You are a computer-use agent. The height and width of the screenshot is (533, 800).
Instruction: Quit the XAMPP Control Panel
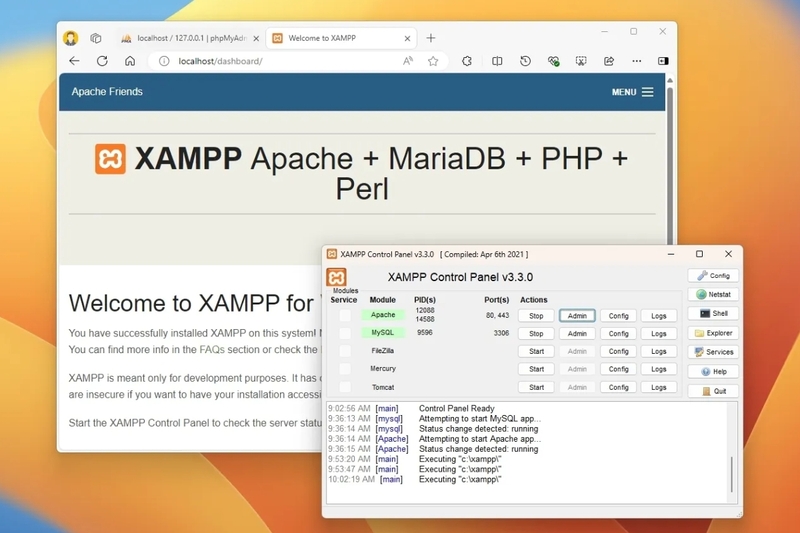713,391
